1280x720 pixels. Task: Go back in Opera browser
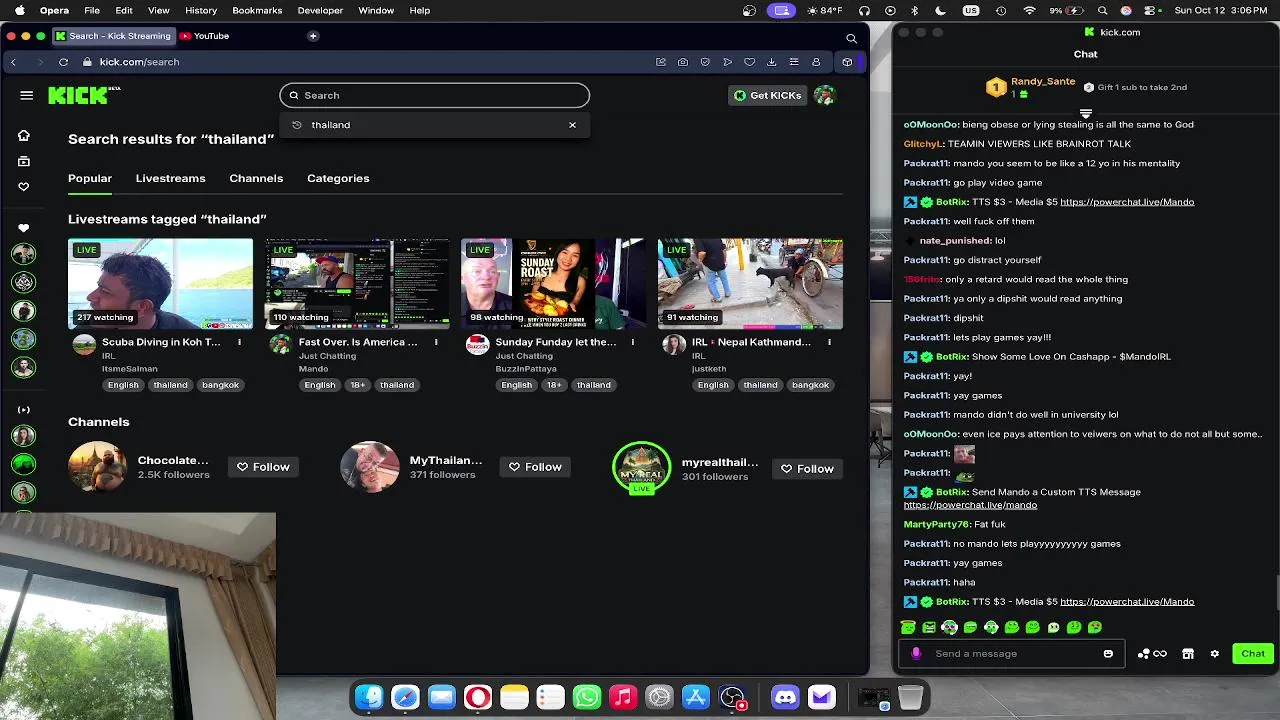[13, 62]
